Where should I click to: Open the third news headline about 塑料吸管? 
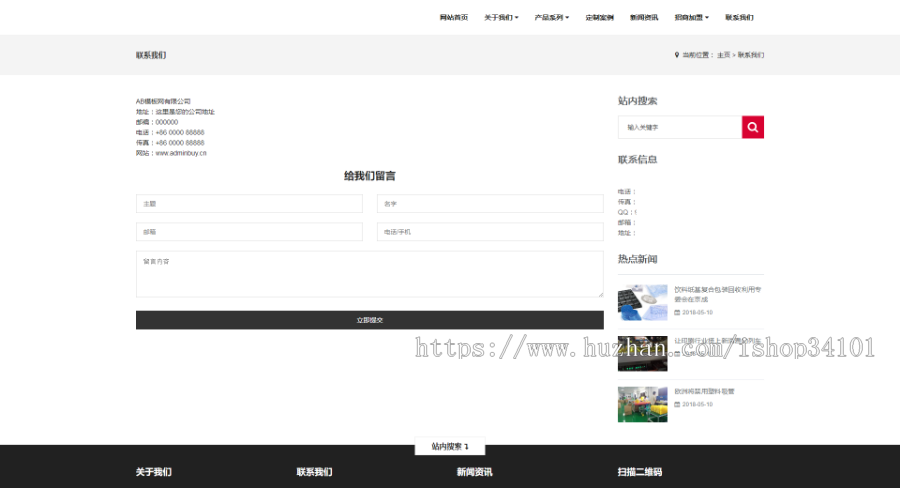point(704,391)
